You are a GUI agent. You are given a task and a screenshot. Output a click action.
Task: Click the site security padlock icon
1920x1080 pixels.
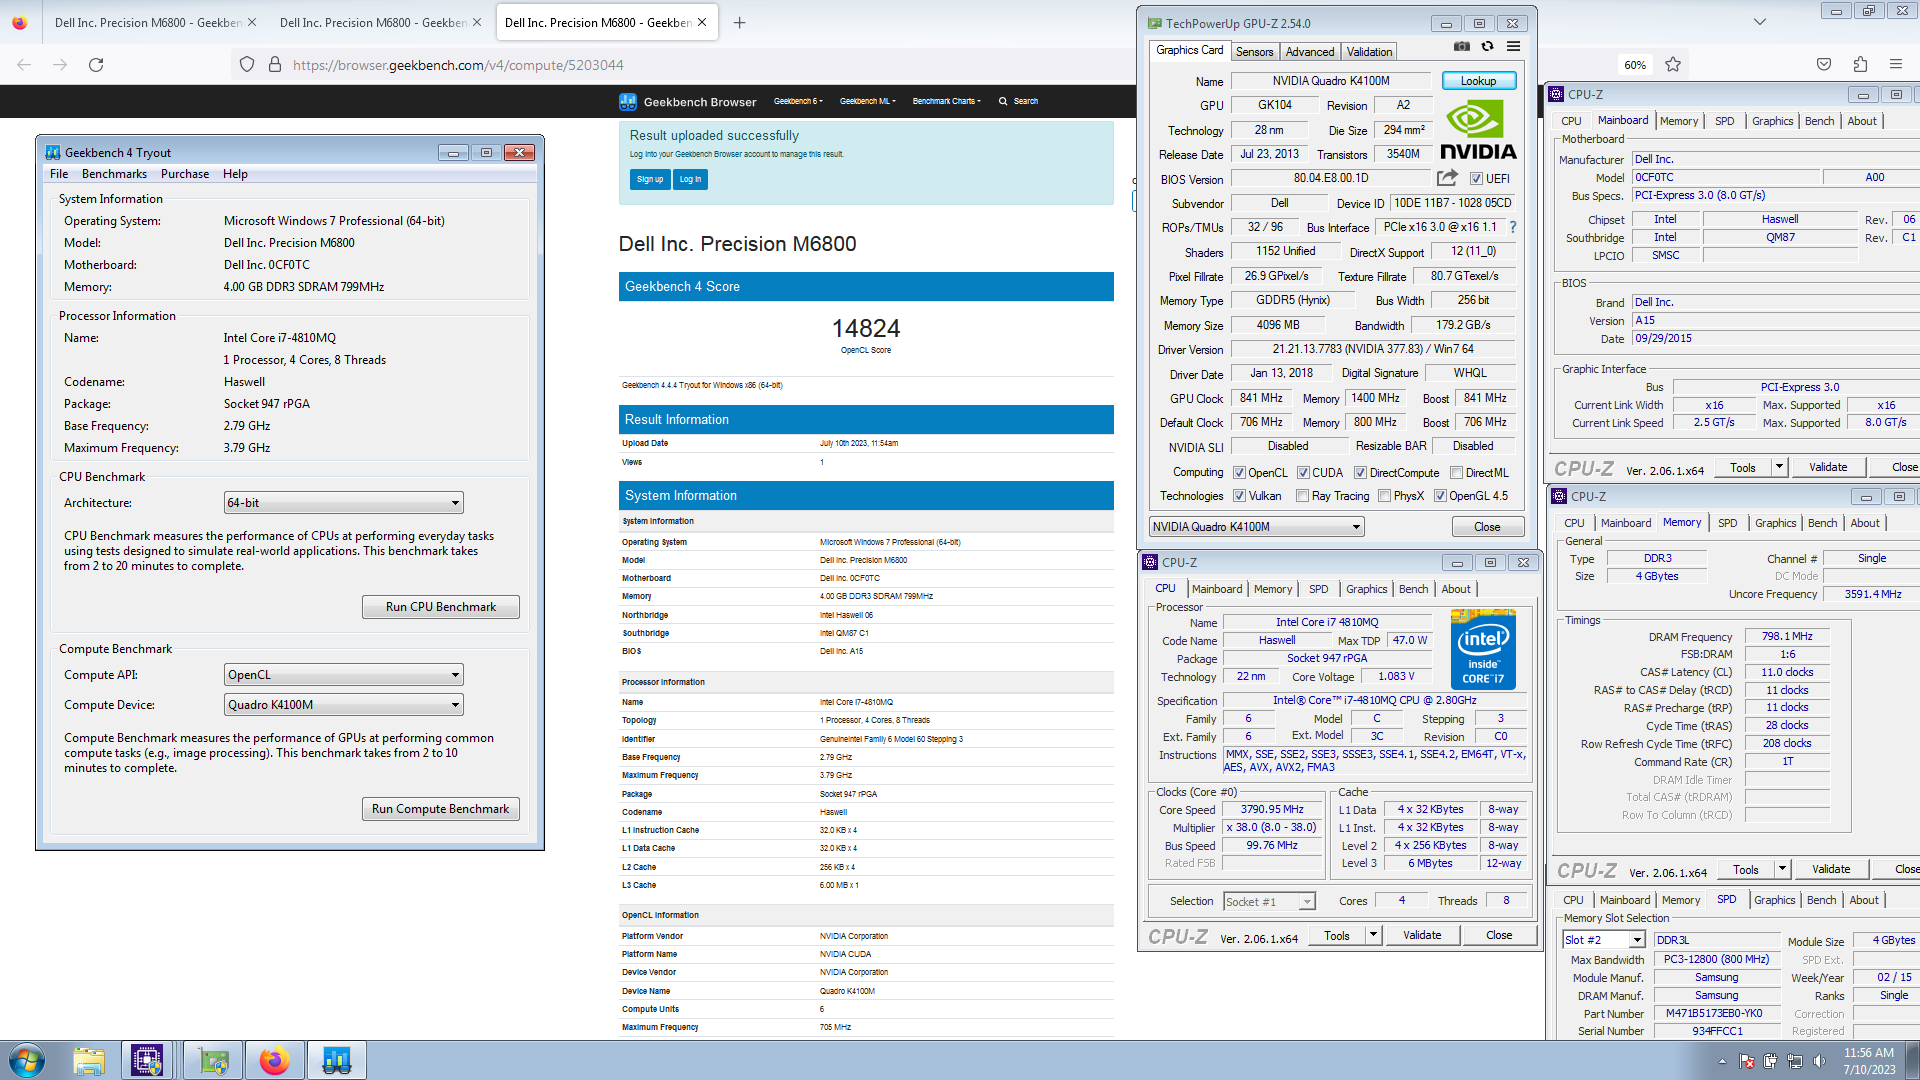point(275,64)
